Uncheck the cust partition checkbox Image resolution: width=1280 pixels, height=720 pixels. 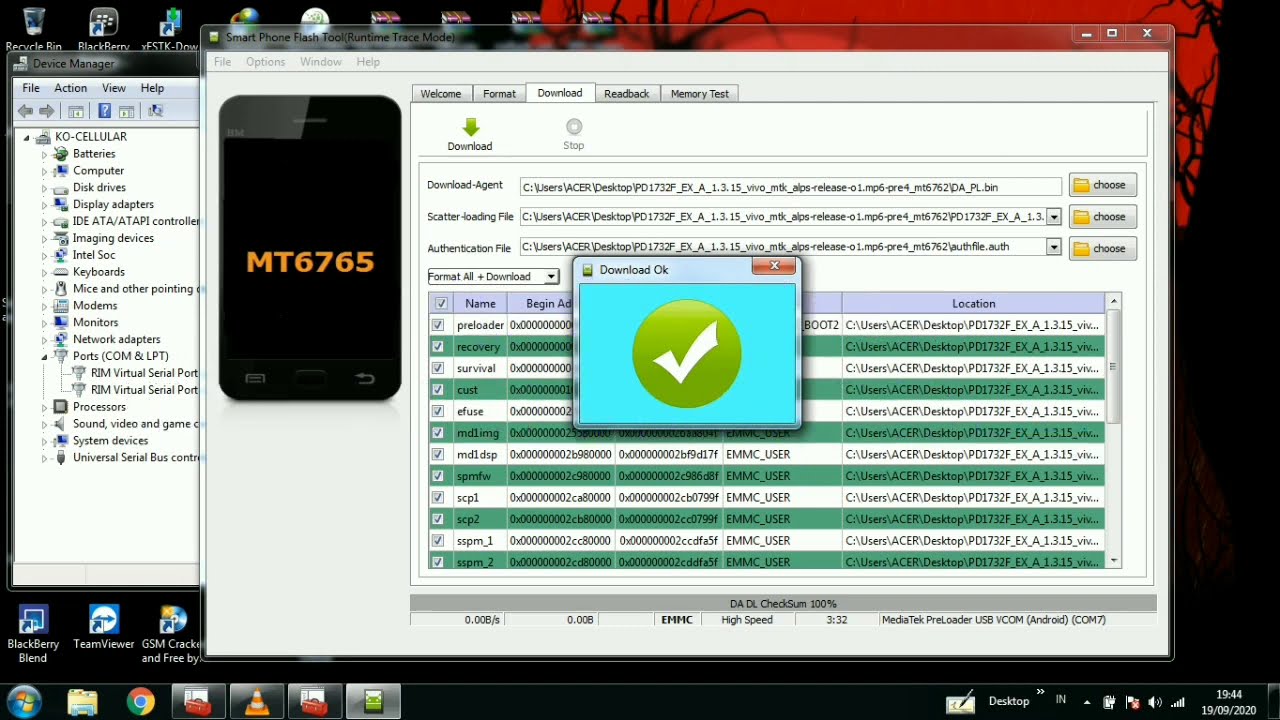tap(438, 390)
